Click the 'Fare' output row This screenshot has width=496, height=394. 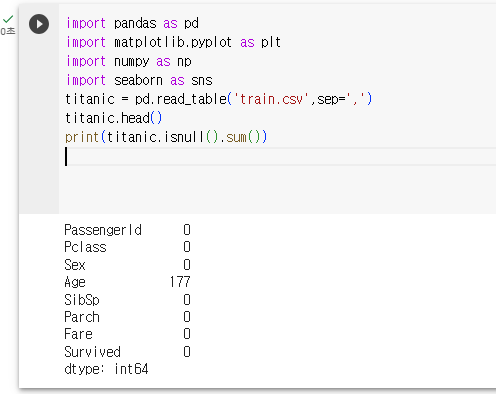127,334
